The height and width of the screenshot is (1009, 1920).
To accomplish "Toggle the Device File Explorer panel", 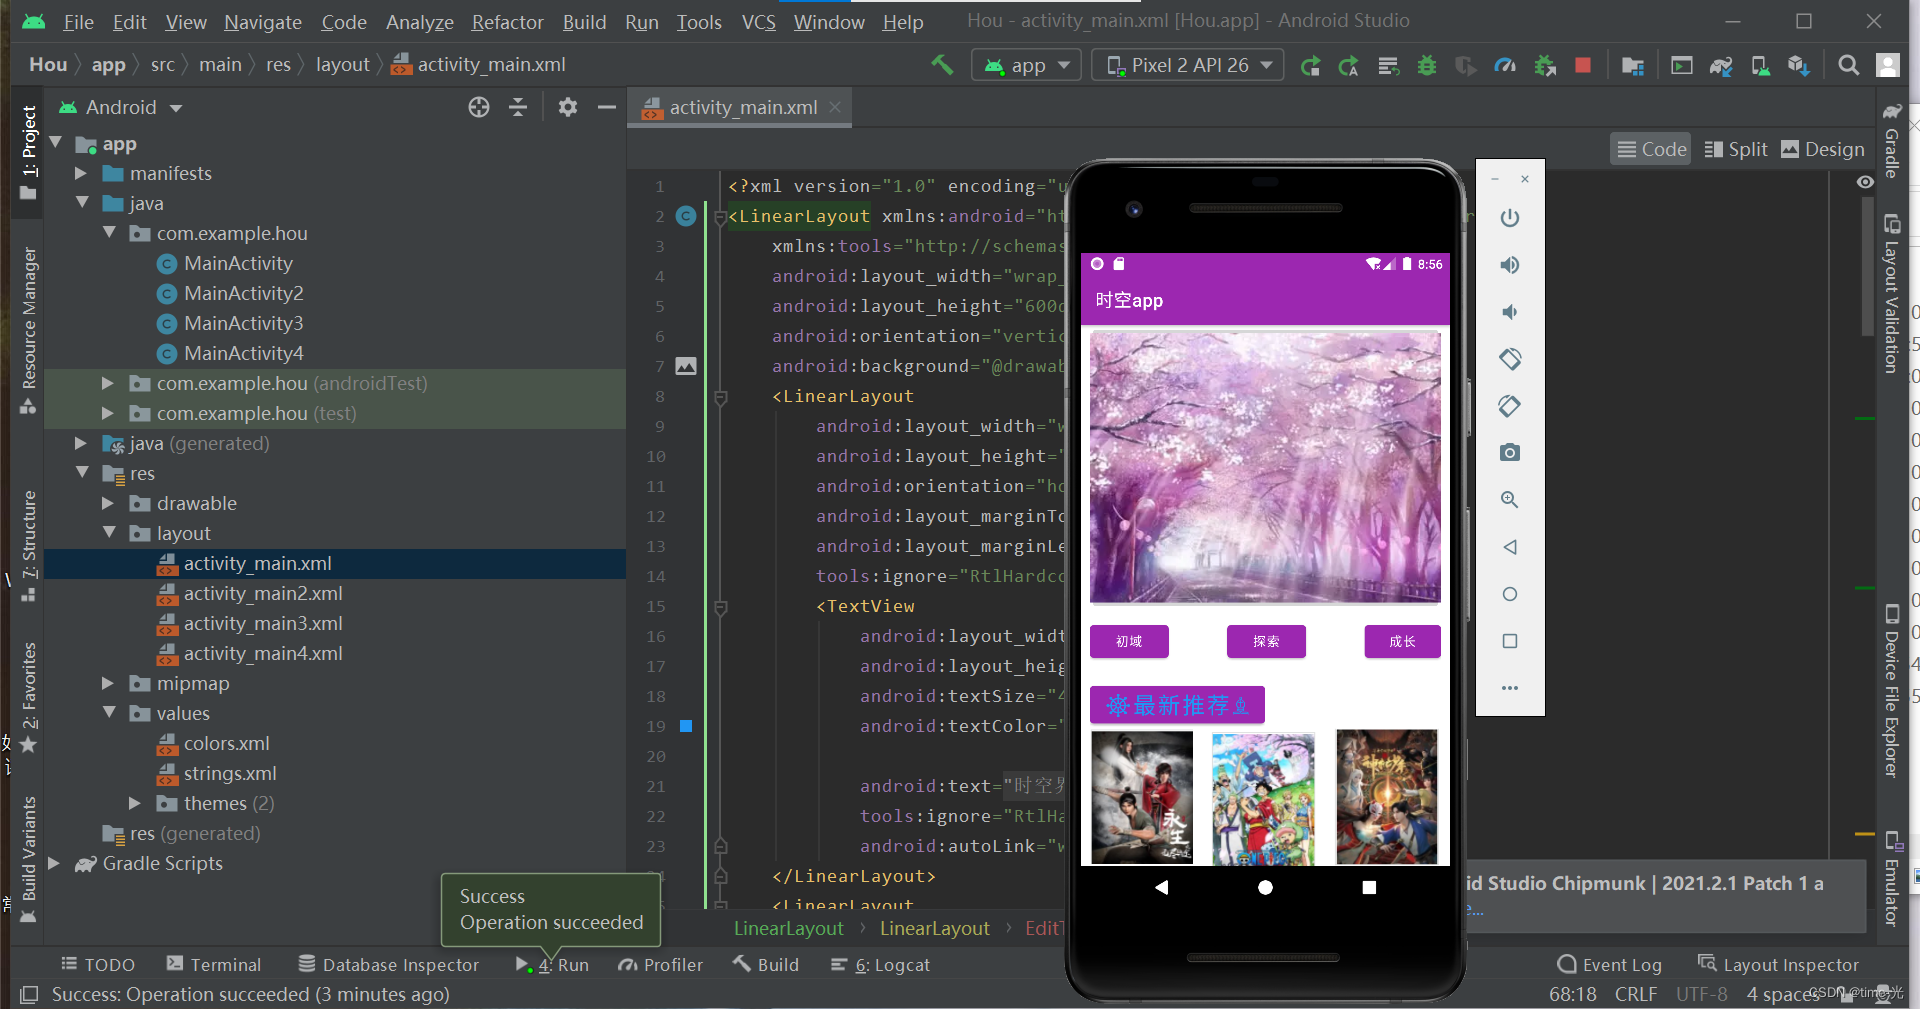I will click(x=1891, y=690).
